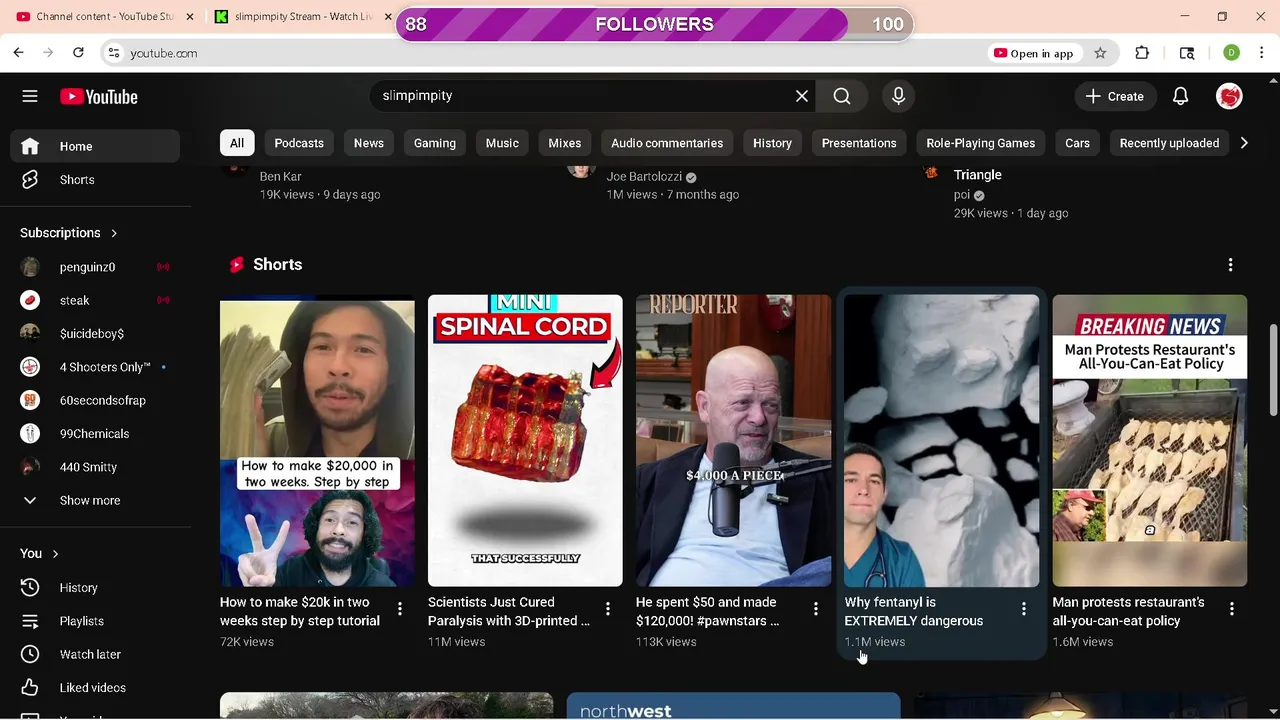Screen dimensions: 1280x720
Task: Select the News filter chip
Action: click(x=368, y=143)
